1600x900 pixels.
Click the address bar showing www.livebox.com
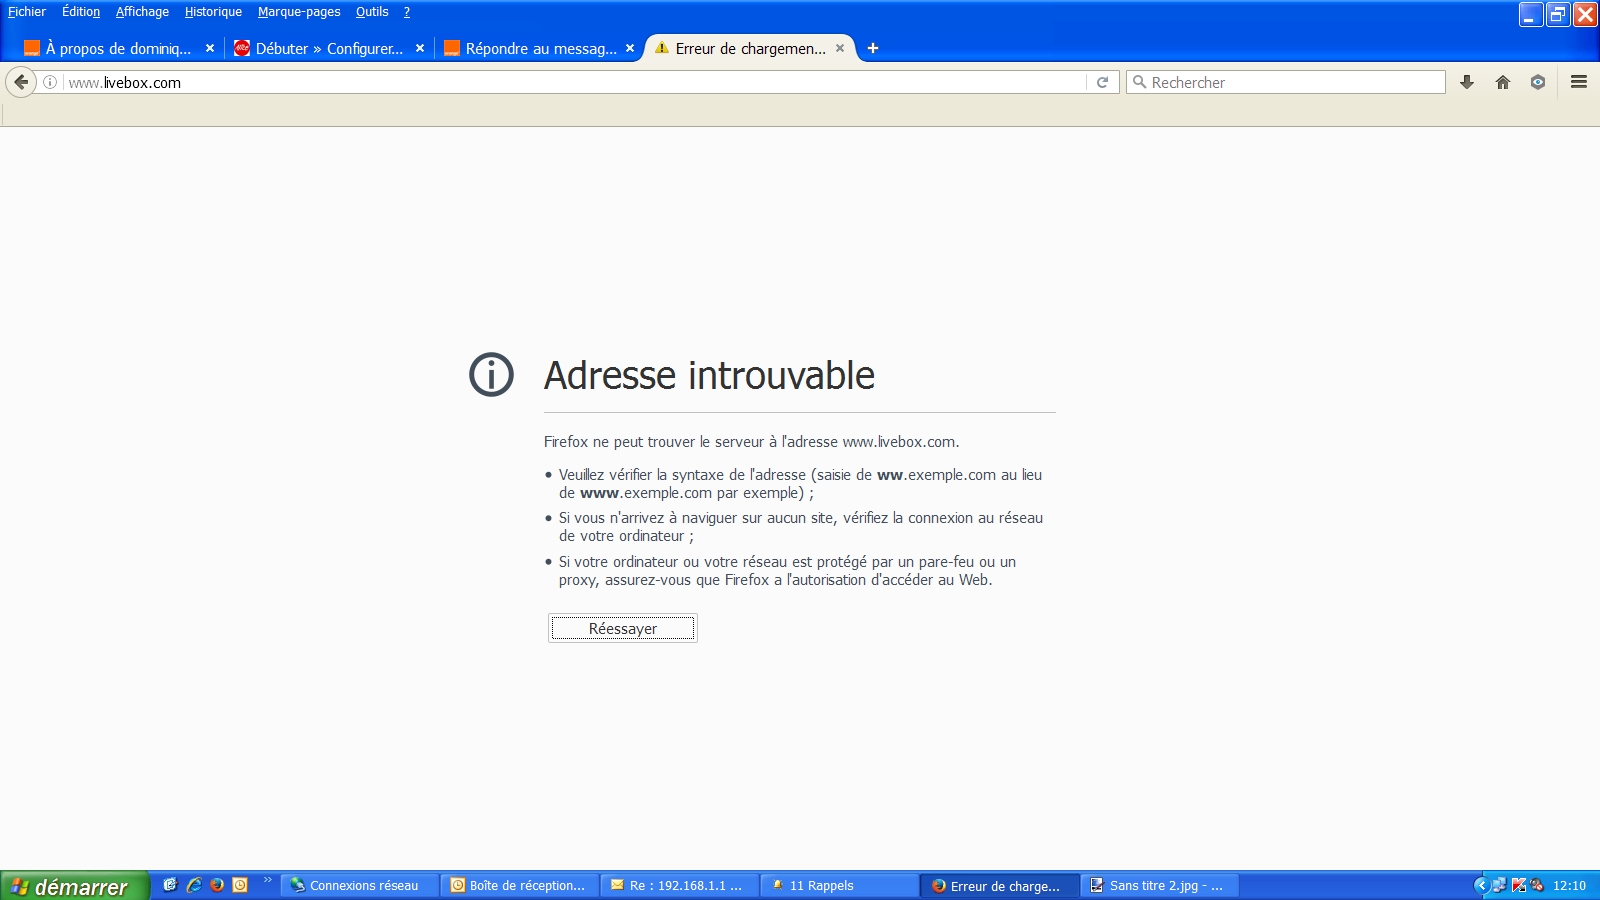575,82
